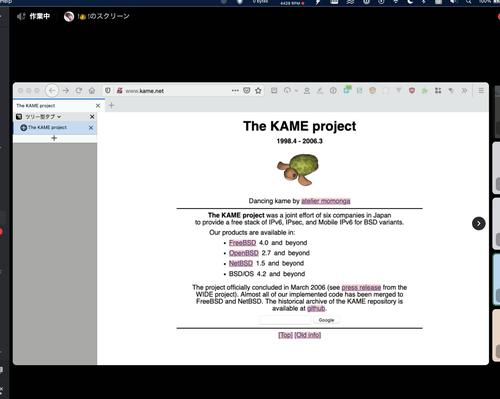Click next arrow on shared screen viewer

pos(478,223)
